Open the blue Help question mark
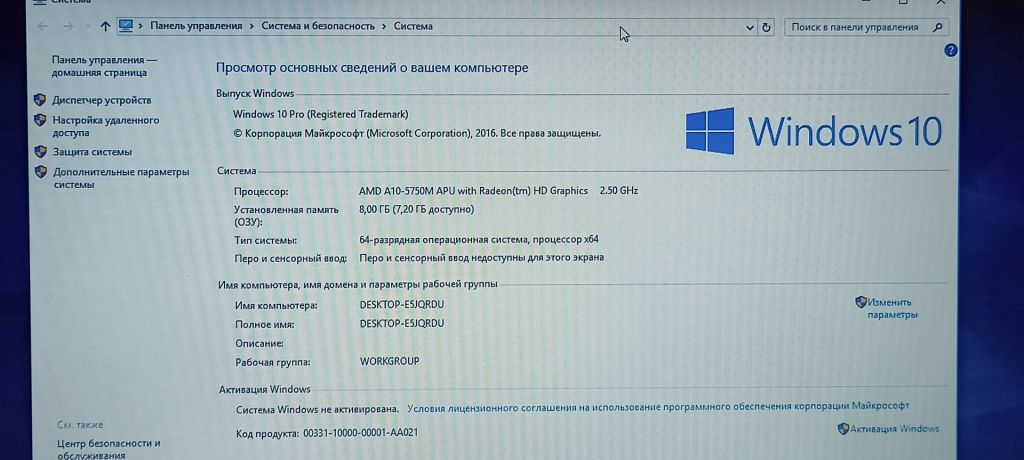This screenshot has height=460, width=1024. click(x=951, y=50)
